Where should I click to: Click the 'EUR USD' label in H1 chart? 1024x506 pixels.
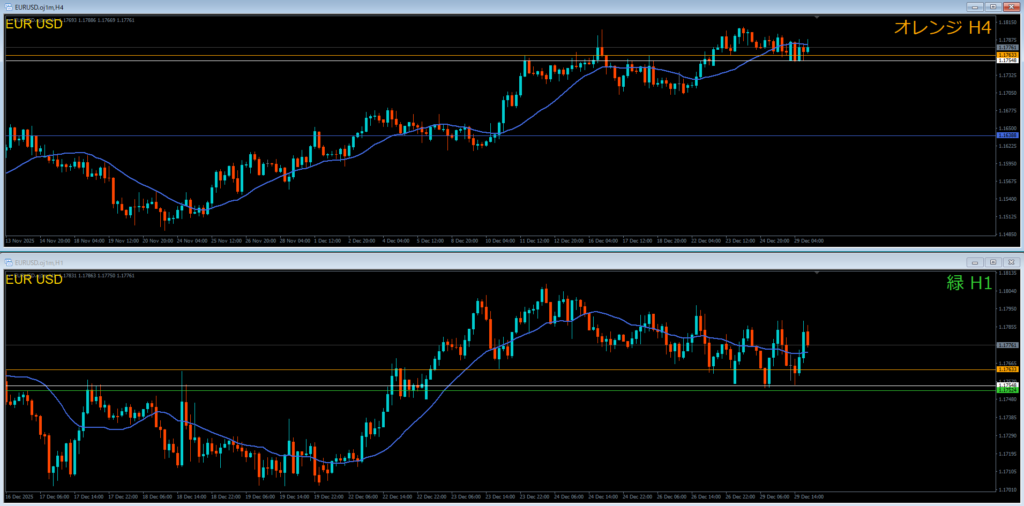pyautogui.click(x=34, y=279)
